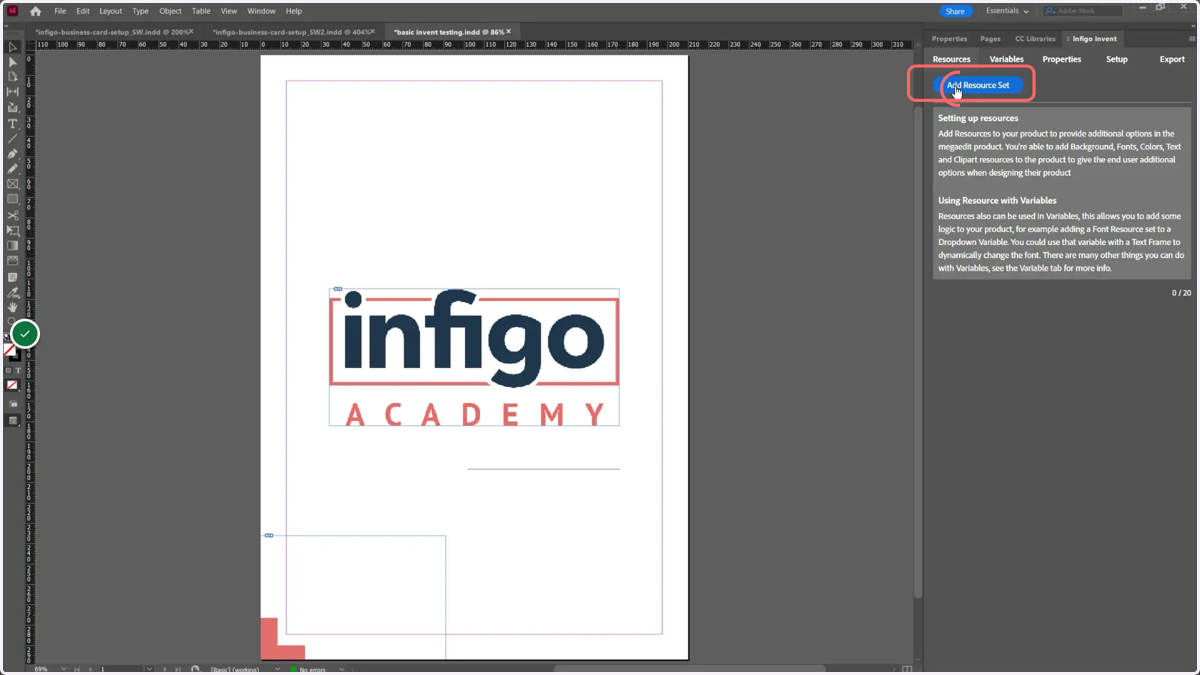The height and width of the screenshot is (675, 1200).
Task: Open the File menu
Action: 60,11
